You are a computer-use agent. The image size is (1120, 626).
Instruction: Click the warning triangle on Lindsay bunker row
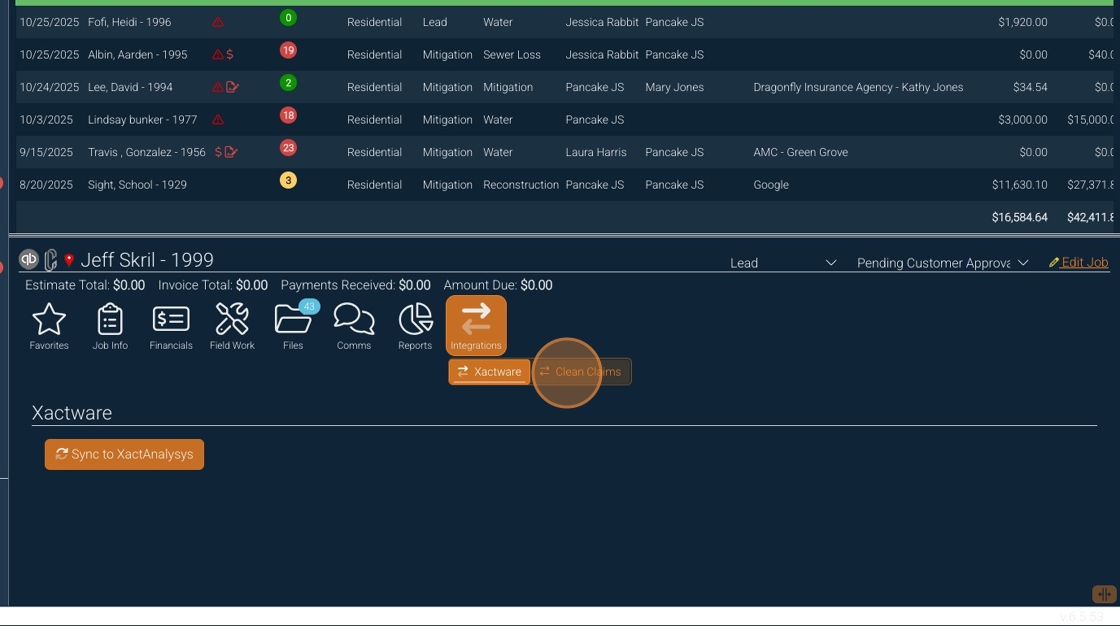218,119
